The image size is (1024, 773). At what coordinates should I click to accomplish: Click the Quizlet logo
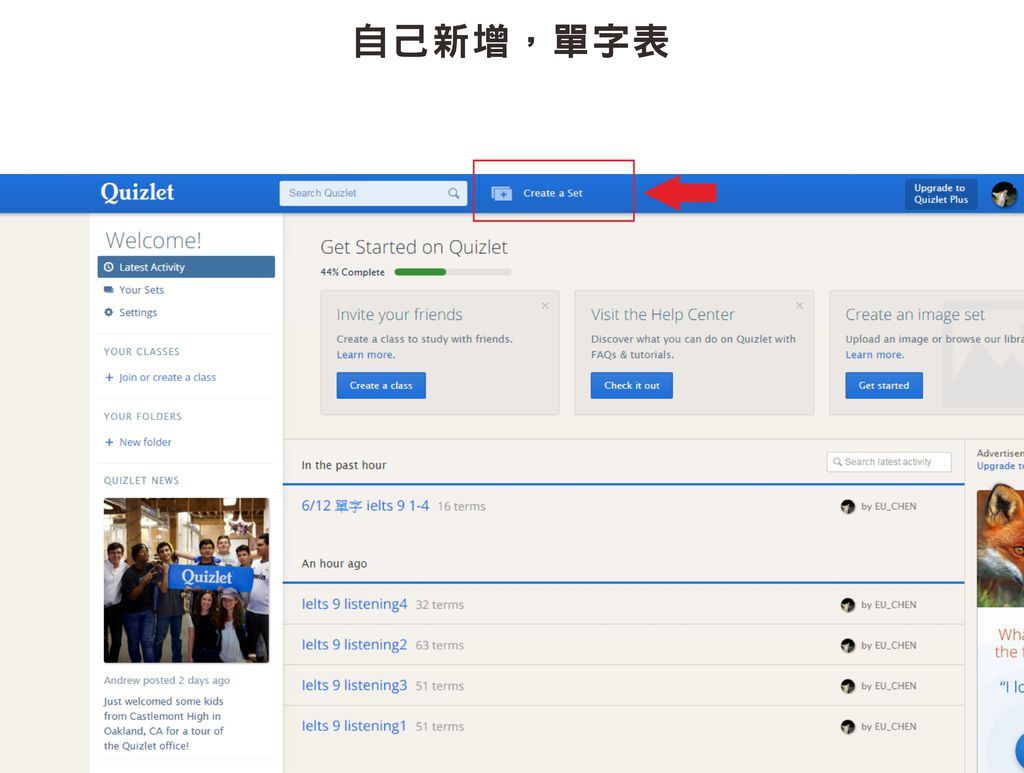point(137,192)
